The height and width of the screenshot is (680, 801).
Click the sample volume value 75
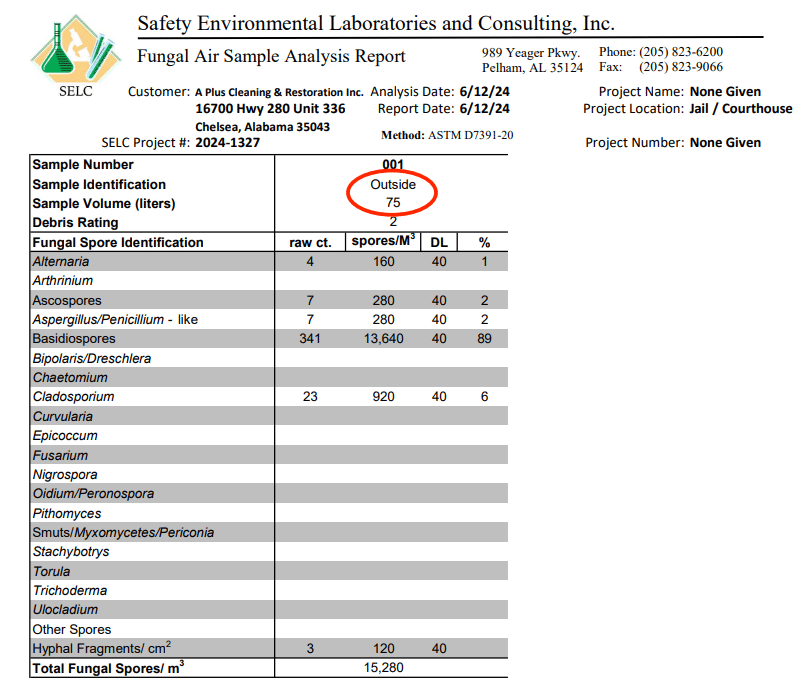point(393,203)
